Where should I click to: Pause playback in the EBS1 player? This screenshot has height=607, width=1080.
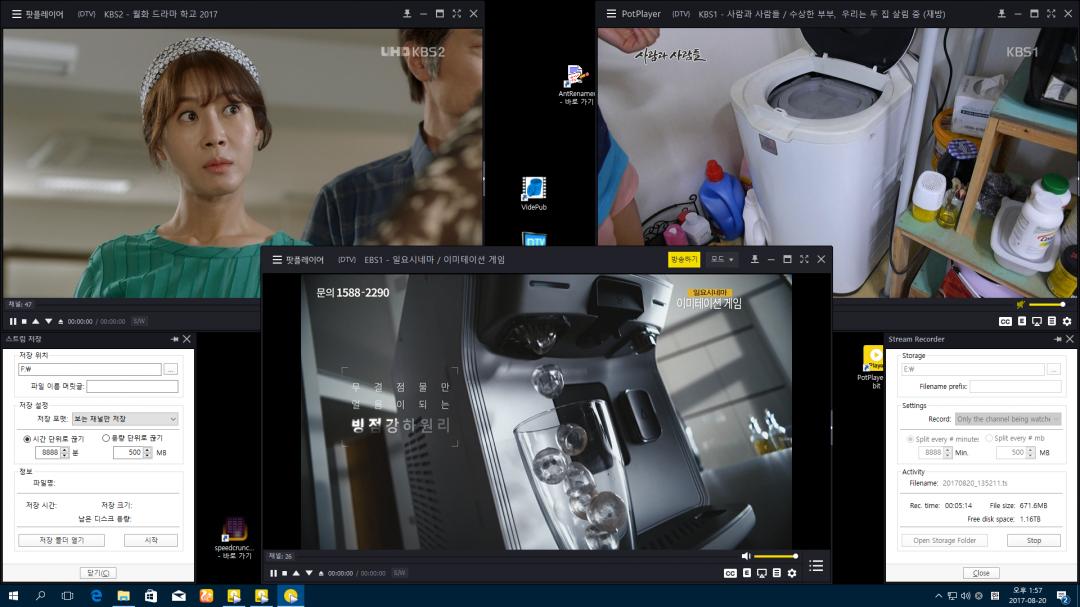click(x=273, y=573)
